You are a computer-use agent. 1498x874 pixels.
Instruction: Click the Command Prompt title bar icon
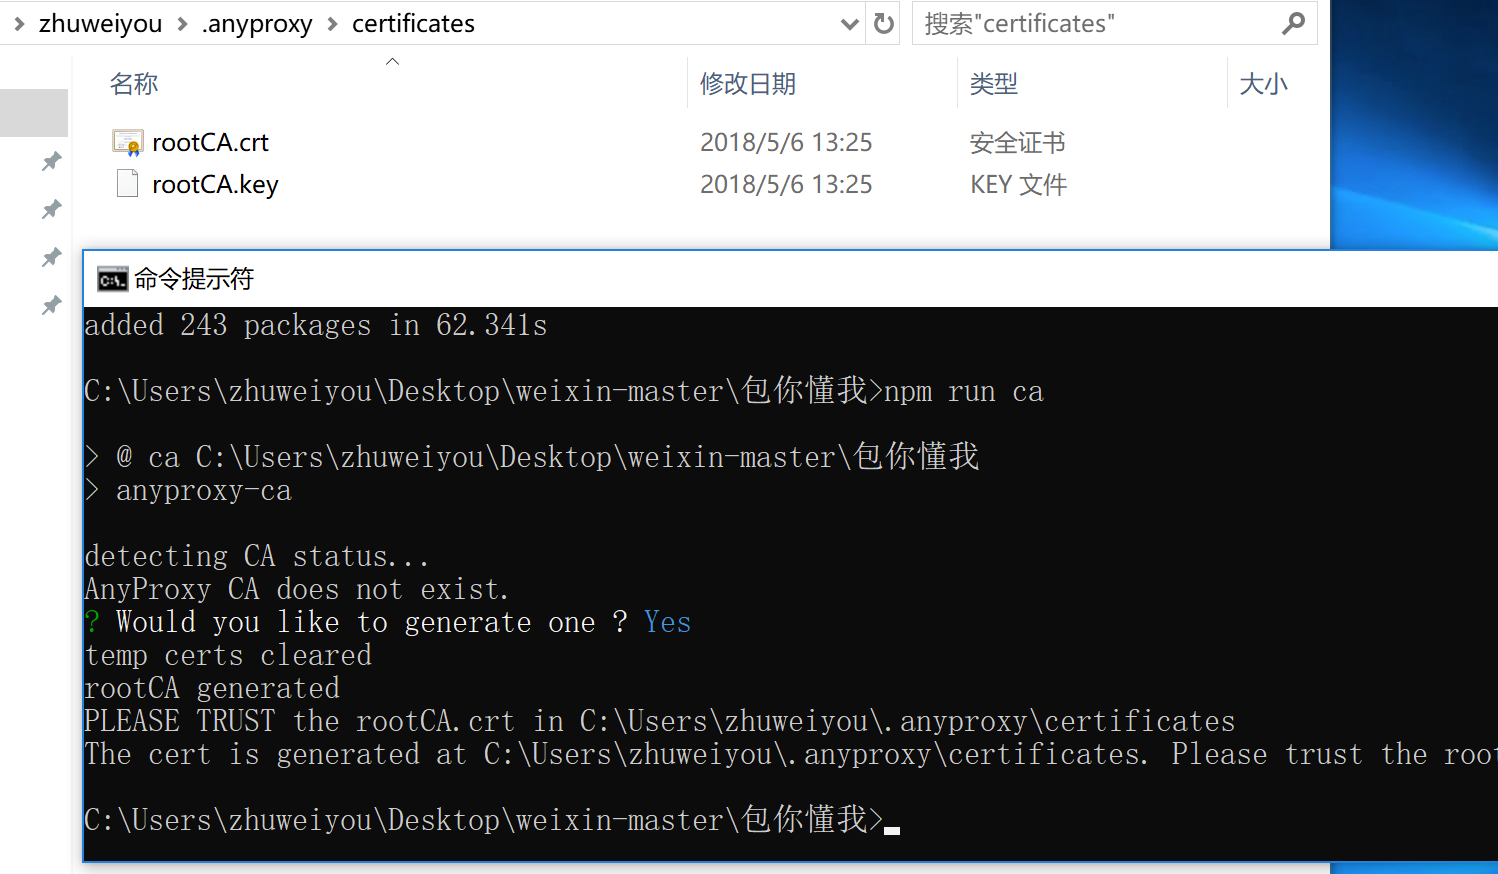112,279
